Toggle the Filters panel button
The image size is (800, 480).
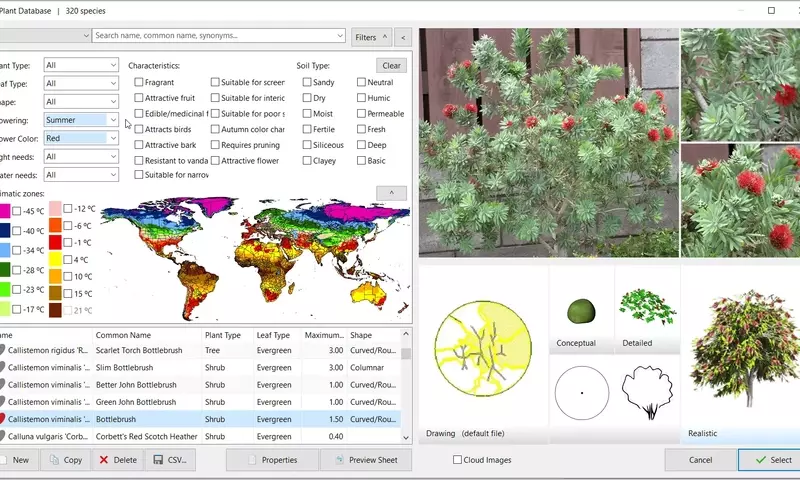[371, 37]
